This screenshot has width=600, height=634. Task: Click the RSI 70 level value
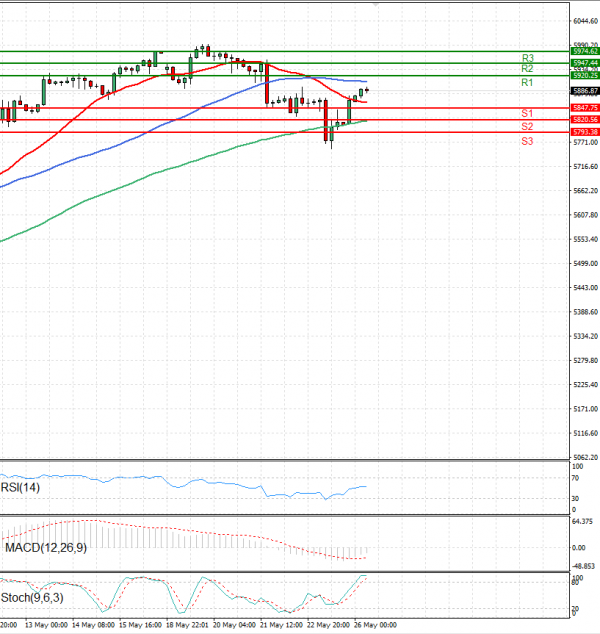(x=575, y=478)
